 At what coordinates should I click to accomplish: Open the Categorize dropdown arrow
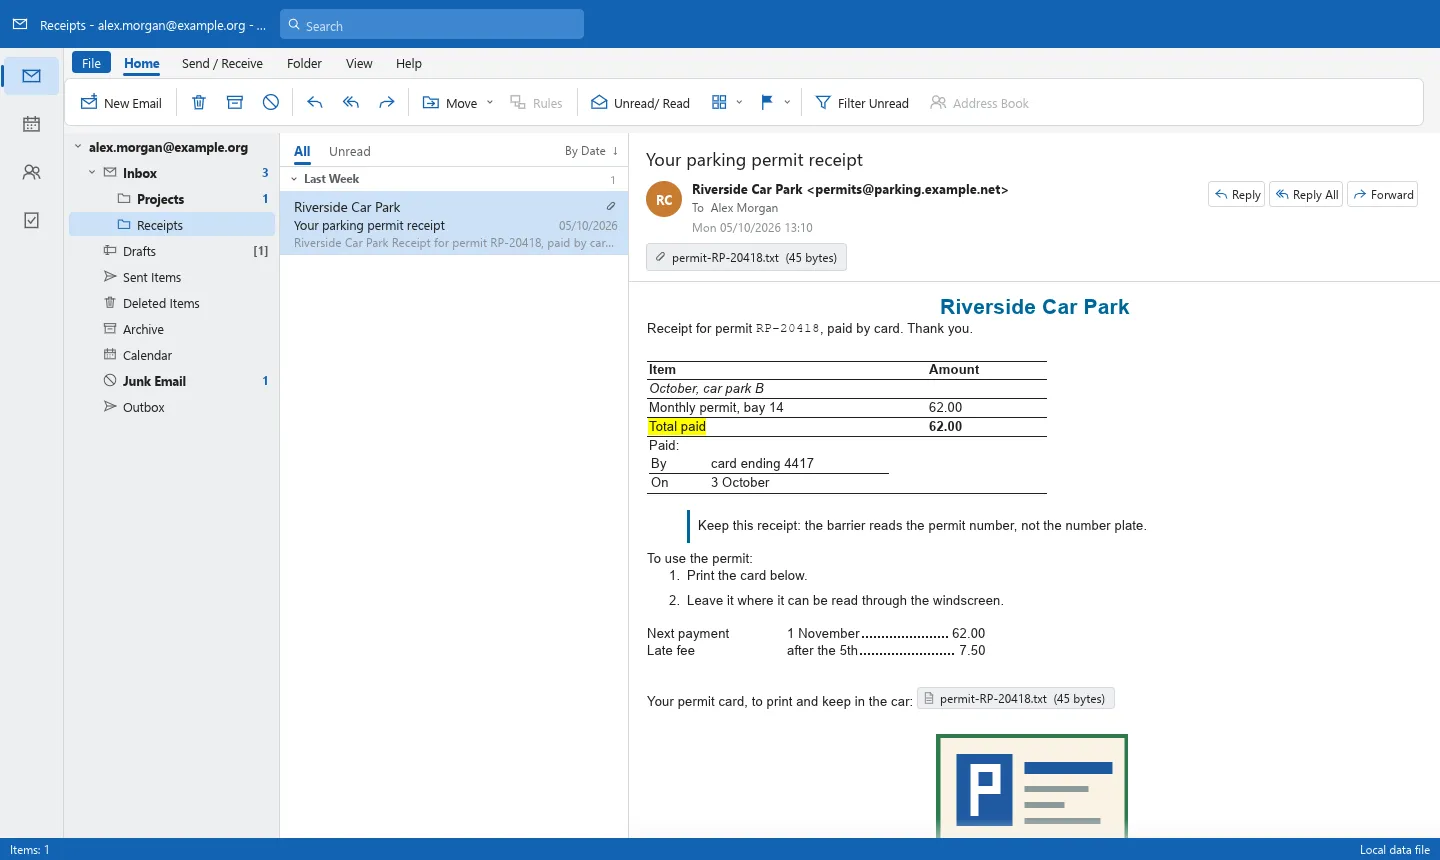[x=739, y=103]
